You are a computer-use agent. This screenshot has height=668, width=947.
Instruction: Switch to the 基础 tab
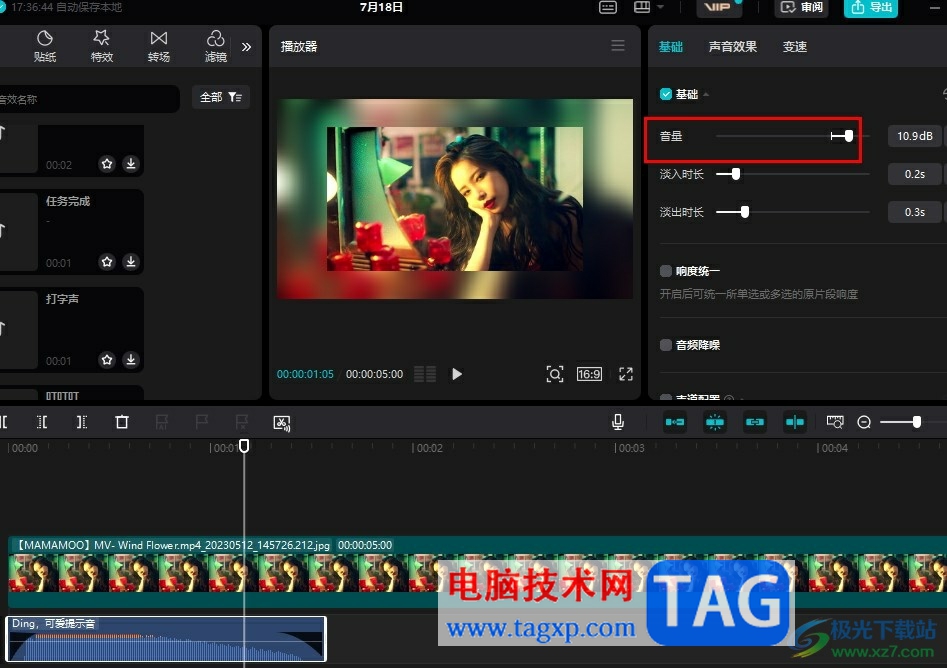(670, 47)
